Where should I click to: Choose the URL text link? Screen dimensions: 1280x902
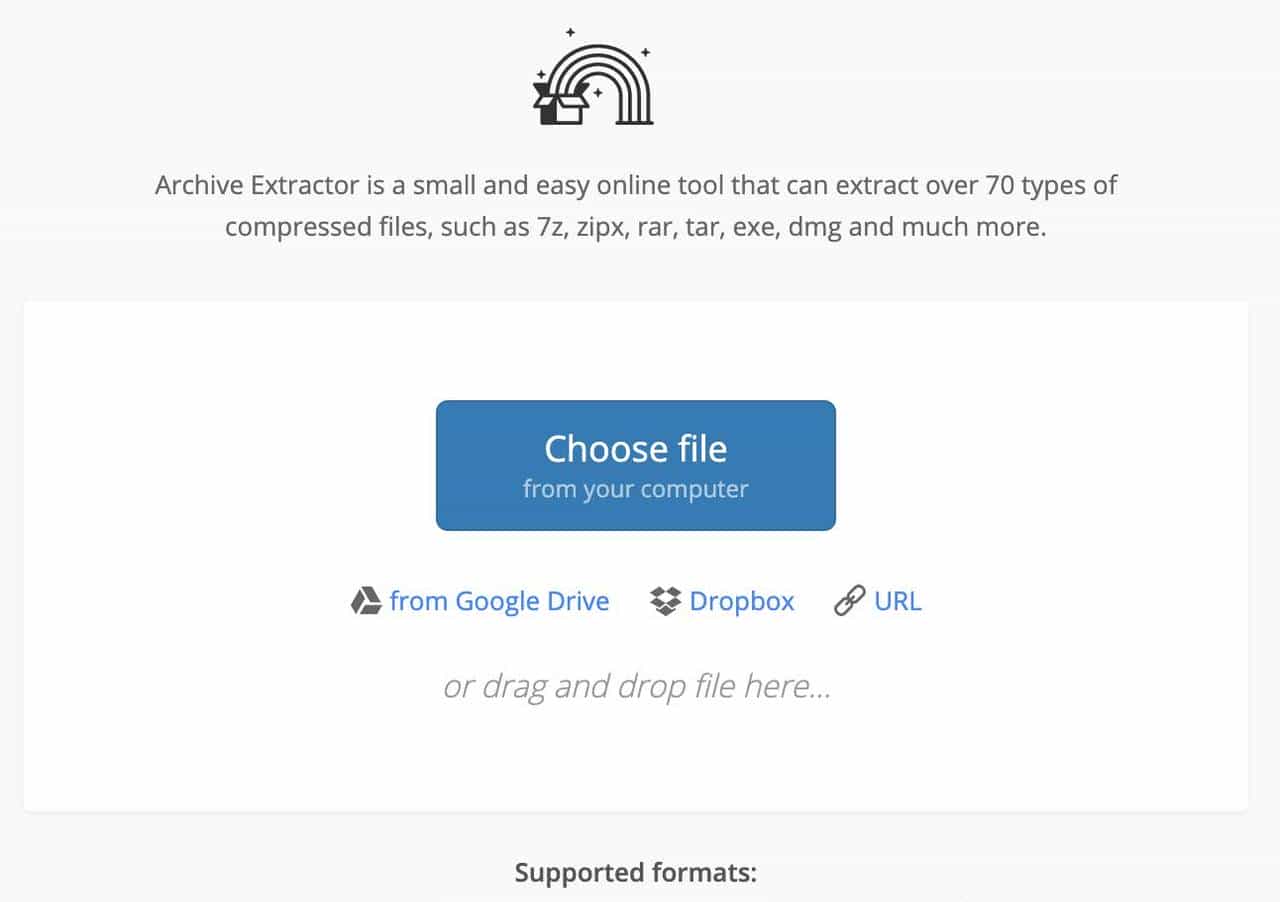pos(897,601)
